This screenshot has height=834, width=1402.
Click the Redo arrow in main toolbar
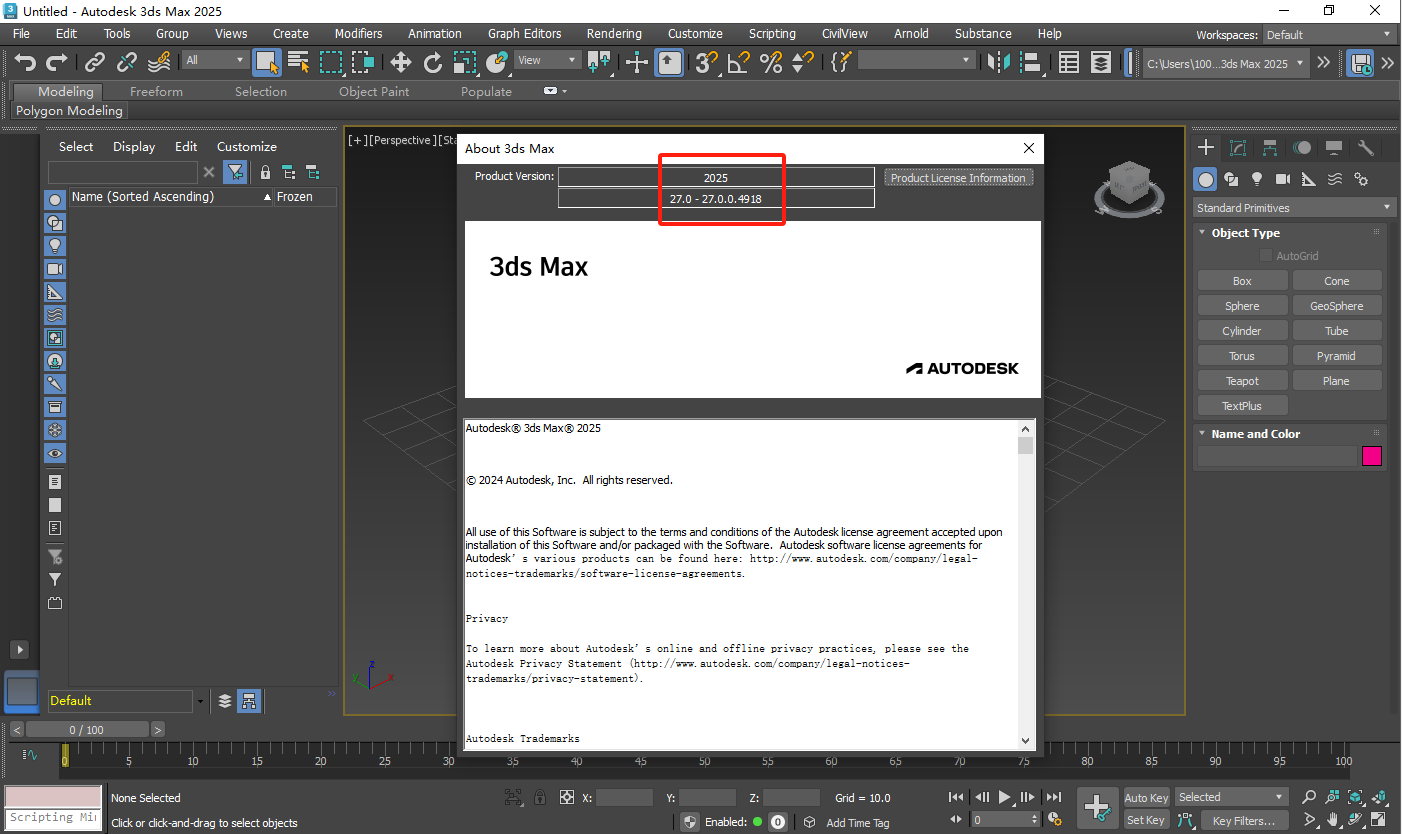click(x=58, y=62)
